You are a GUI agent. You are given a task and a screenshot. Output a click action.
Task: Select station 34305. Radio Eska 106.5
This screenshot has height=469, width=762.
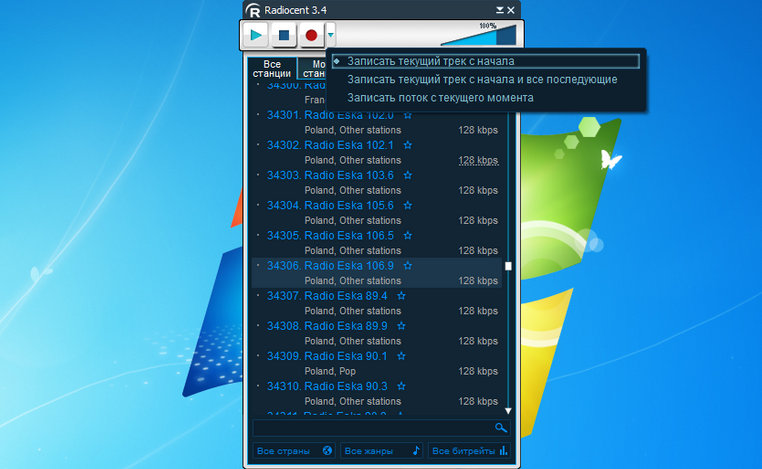pyautogui.click(x=330, y=236)
